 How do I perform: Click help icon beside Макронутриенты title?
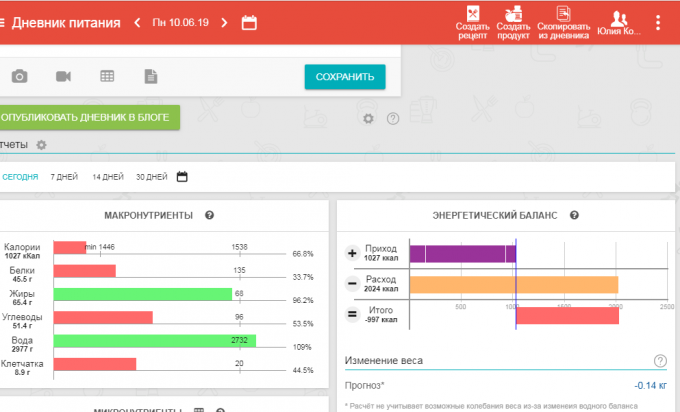pyautogui.click(x=209, y=215)
